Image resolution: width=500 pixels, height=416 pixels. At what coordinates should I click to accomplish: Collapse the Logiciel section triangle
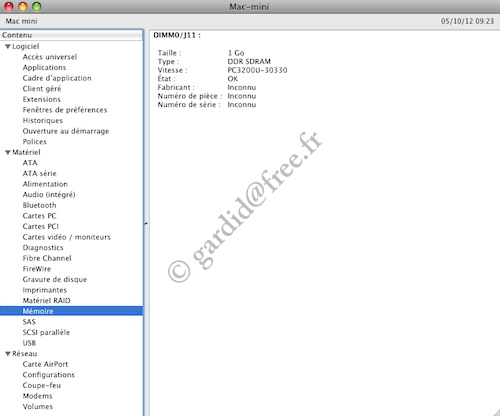(x=8, y=47)
